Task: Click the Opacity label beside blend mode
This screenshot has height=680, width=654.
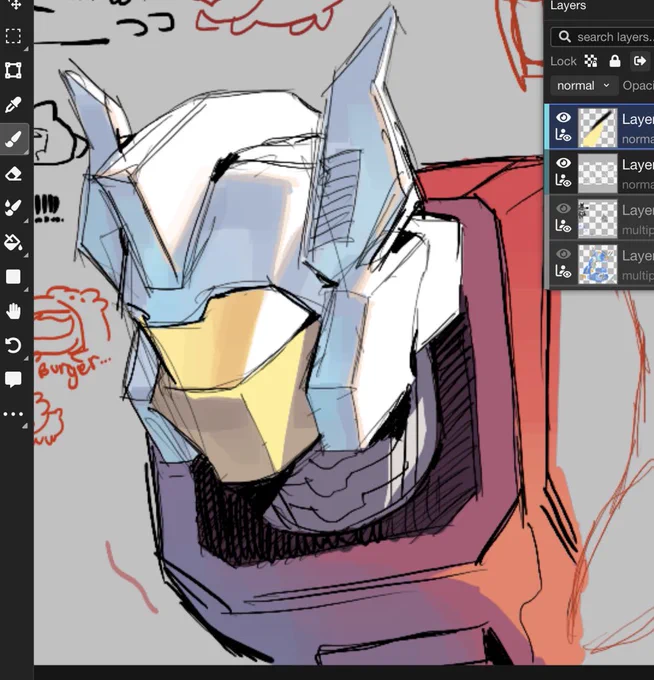Action: (x=638, y=85)
